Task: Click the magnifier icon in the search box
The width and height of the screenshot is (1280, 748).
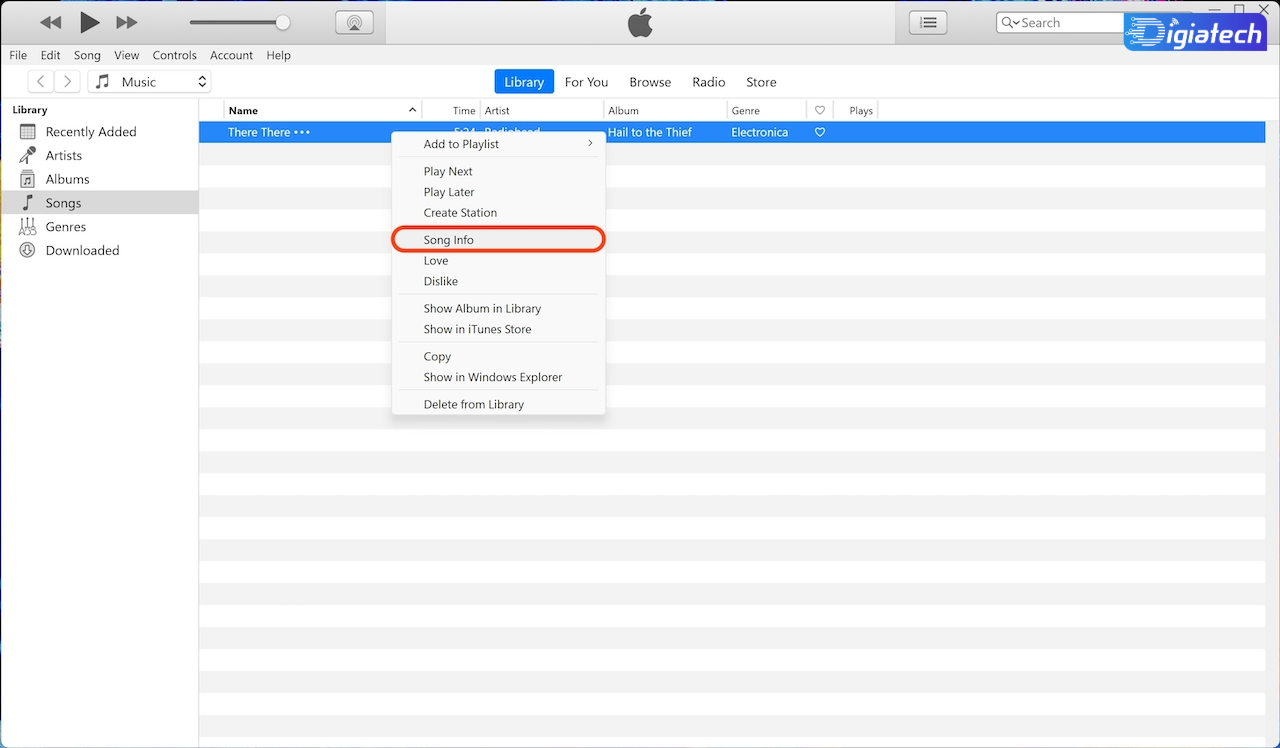Action: pos(1008,22)
